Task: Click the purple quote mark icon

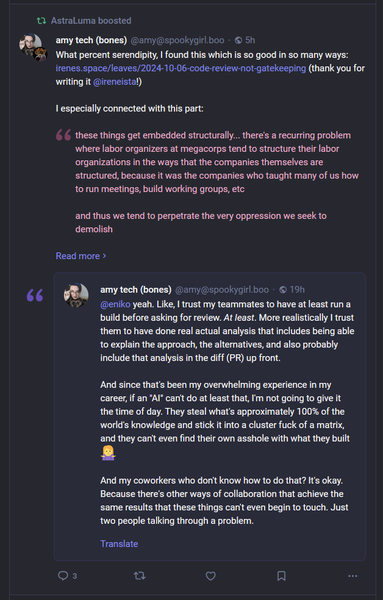Action: pyautogui.click(x=35, y=295)
